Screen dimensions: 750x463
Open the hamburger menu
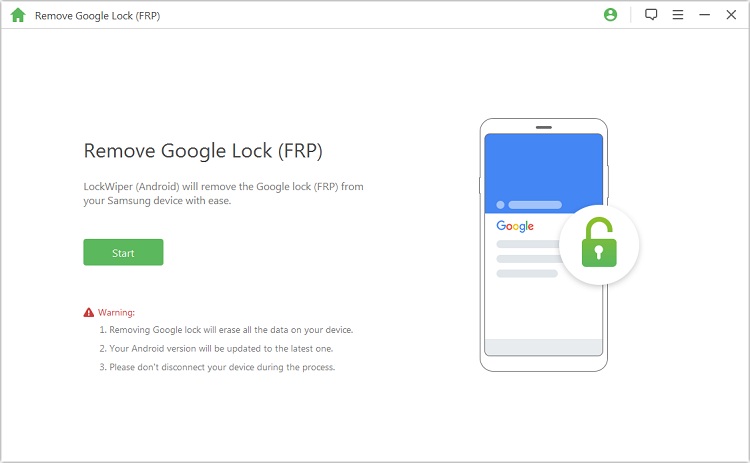pyautogui.click(x=678, y=15)
